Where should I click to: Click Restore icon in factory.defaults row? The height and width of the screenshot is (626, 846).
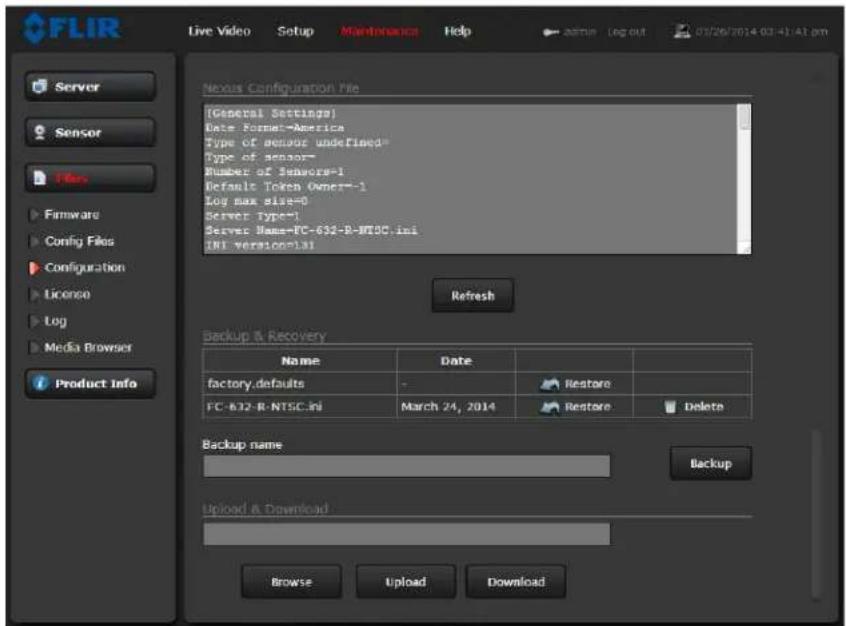click(550, 384)
